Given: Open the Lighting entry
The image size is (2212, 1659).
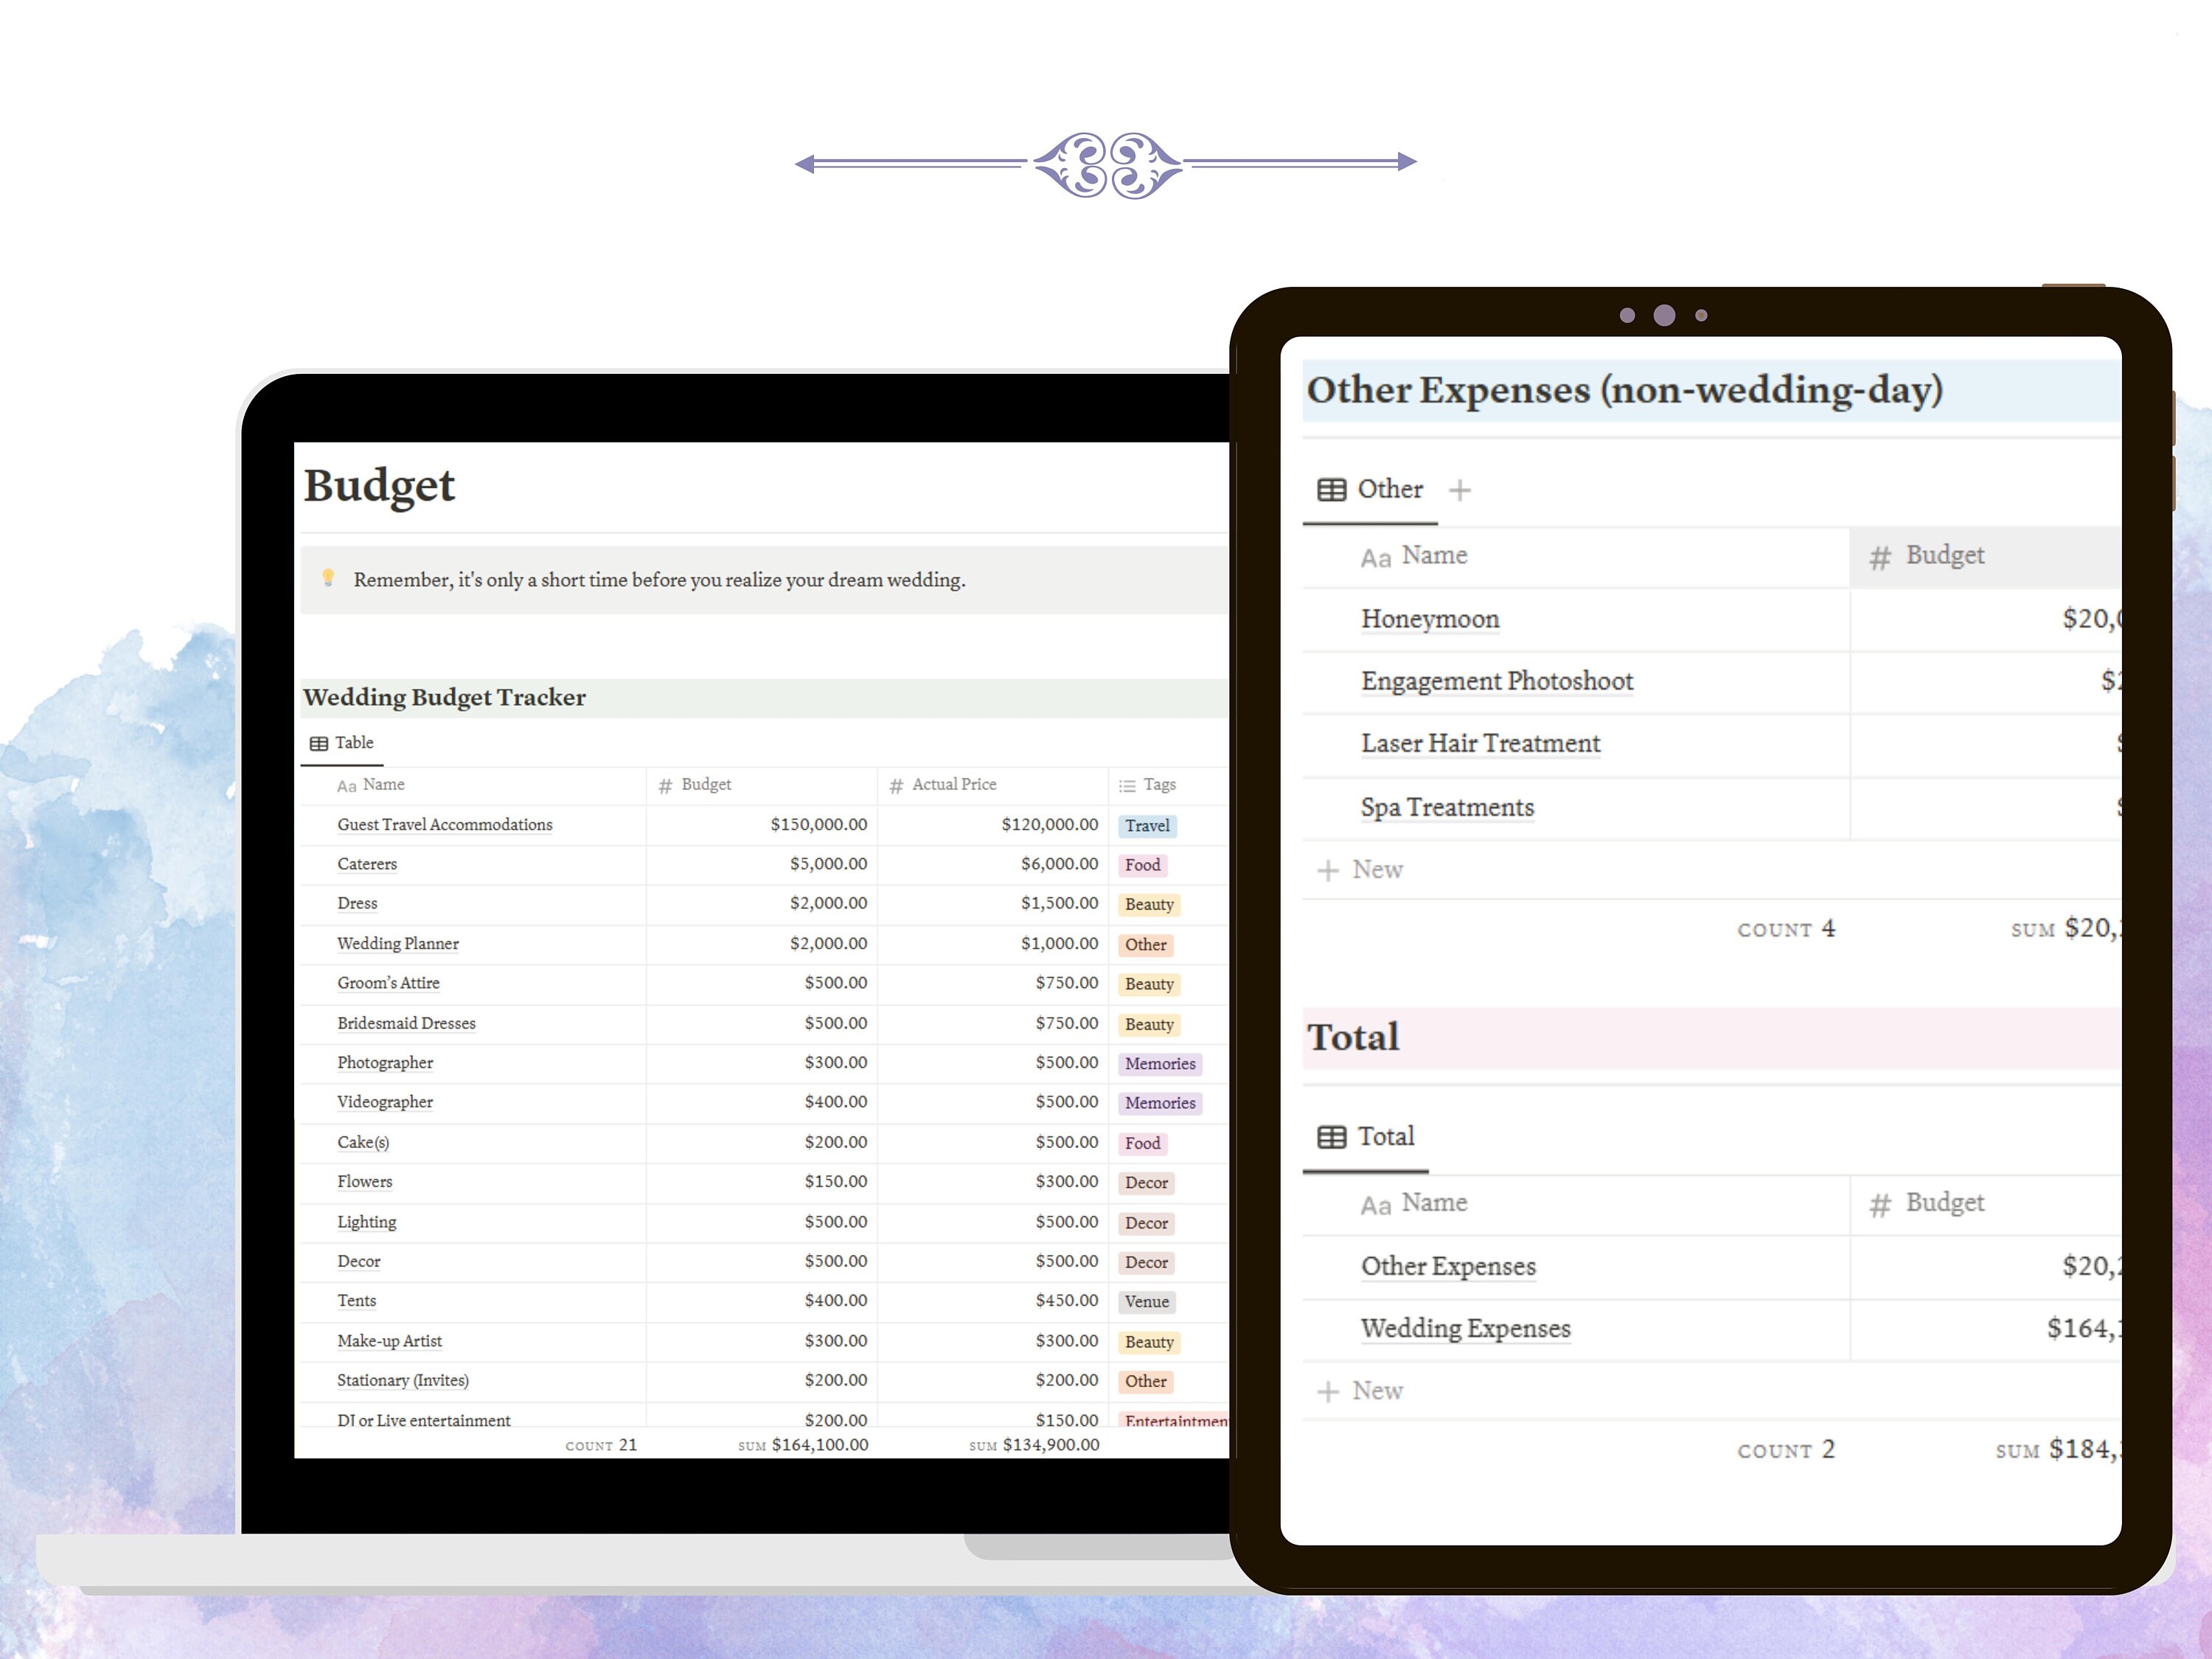Looking at the screenshot, I should click(x=366, y=1222).
